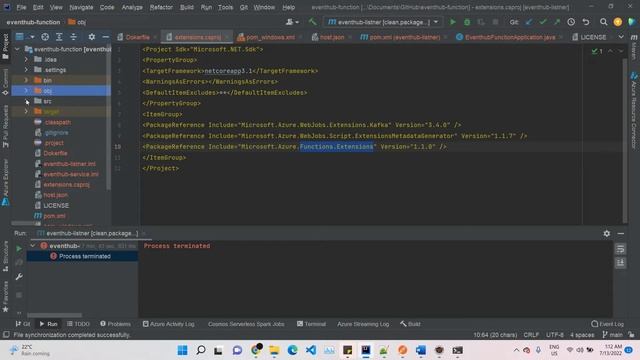Collapse all project tree nodes icon
Viewport: 640px width, 360px height.
click(73, 37)
